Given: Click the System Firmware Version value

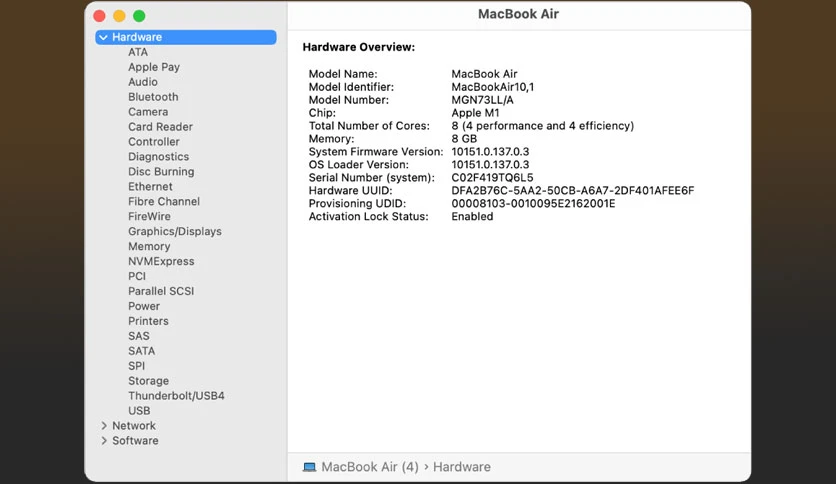Looking at the screenshot, I should point(490,151).
